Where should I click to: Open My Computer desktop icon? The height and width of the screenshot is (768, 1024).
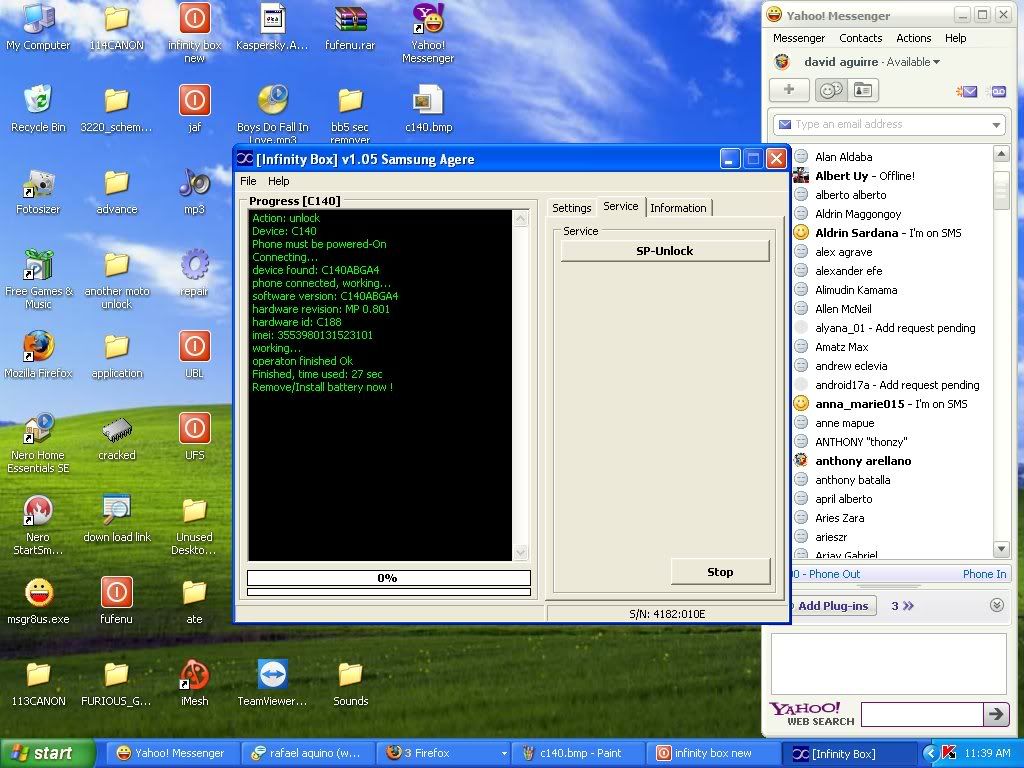click(38, 26)
